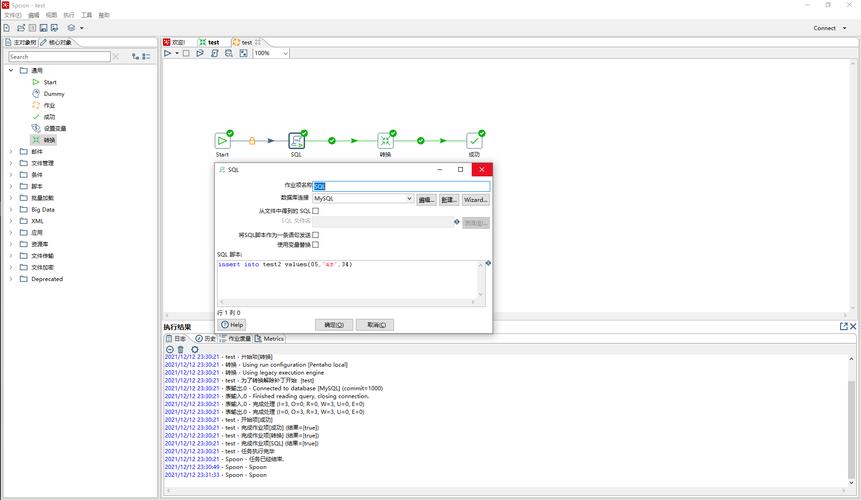Collapse the 通用 folder
Viewport: 861px width, 500px height.
pyautogui.click(x=10, y=70)
